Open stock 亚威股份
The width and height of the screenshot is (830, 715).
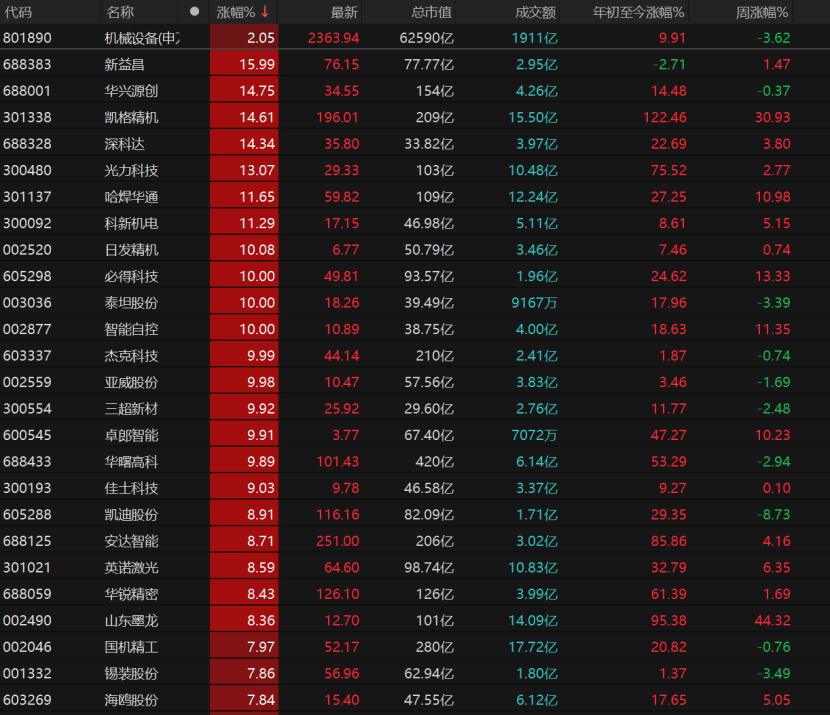[x=131, y=382]
